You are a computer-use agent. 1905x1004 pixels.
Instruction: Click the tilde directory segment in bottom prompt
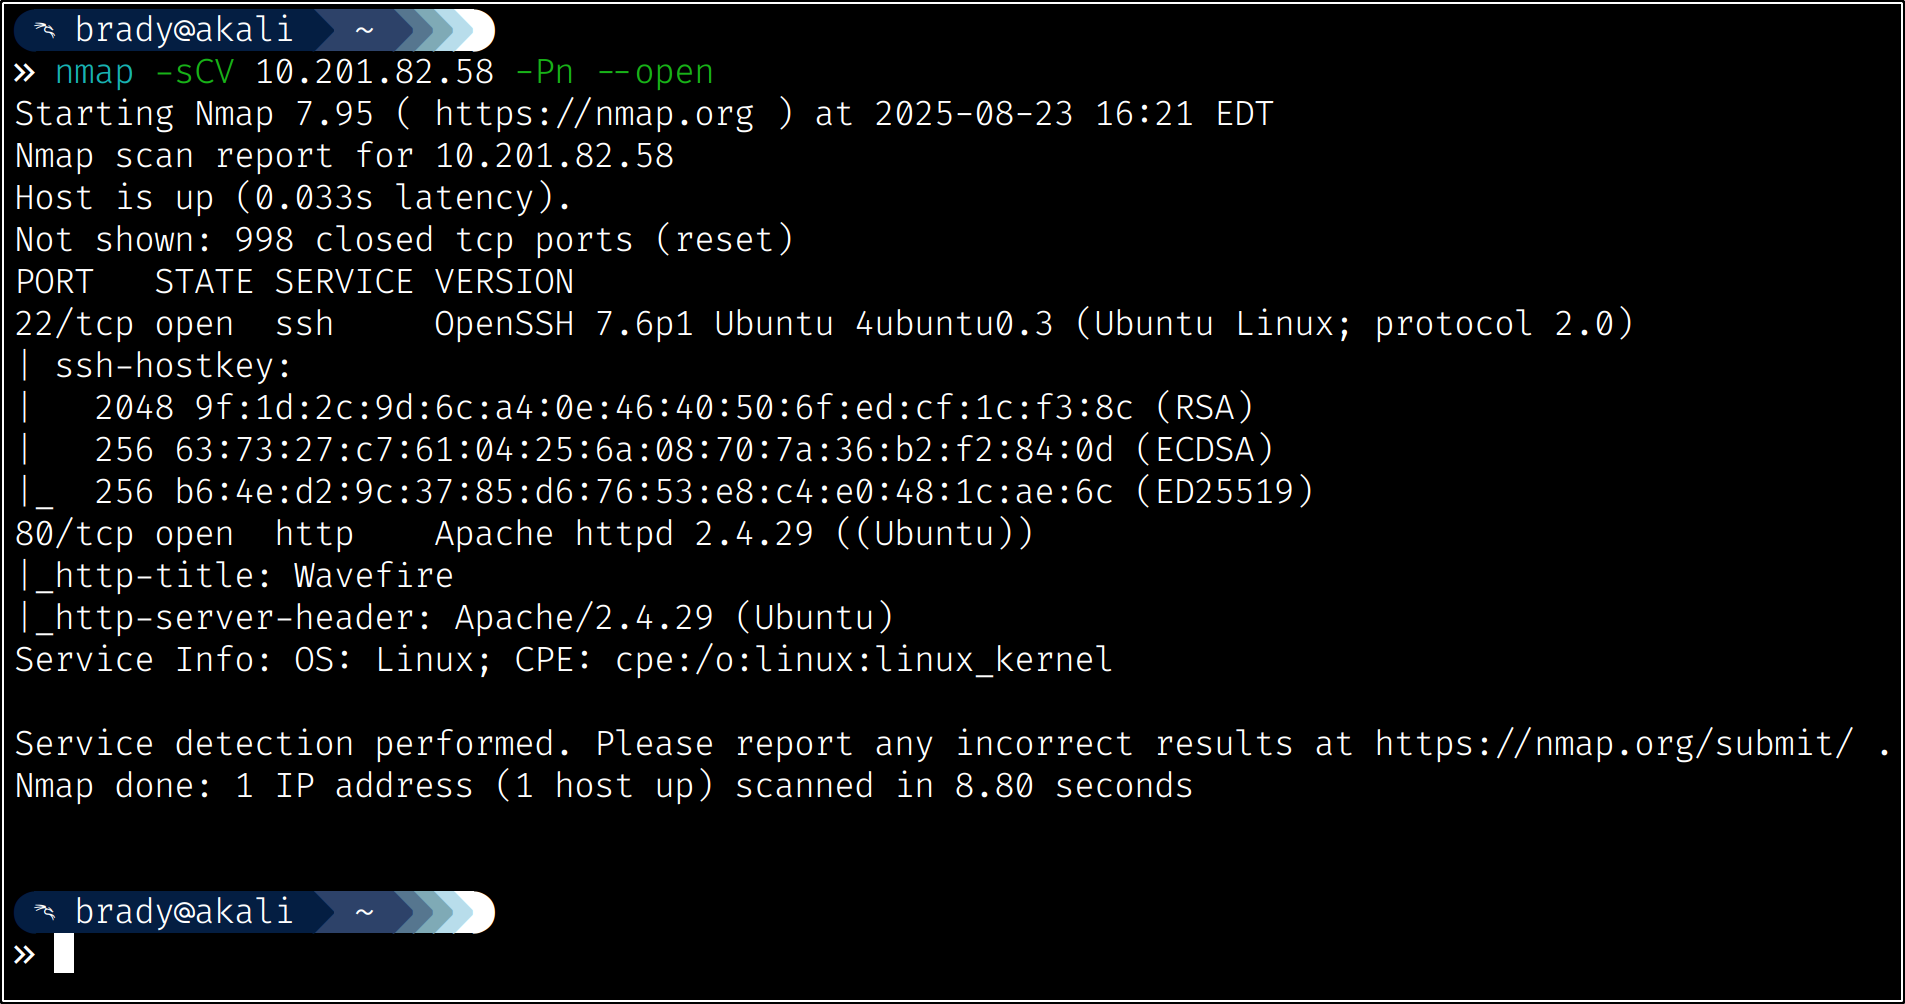coord(365,912)
